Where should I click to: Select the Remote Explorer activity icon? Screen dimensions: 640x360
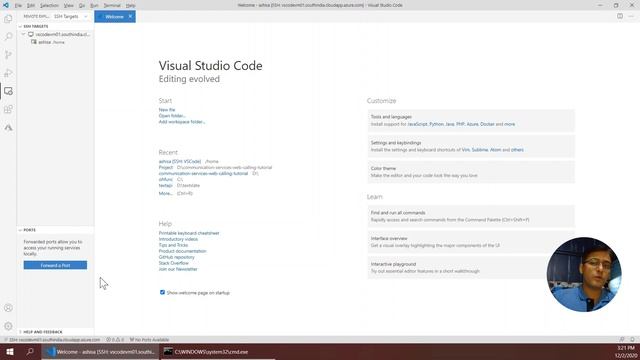[x=8, y=91]
